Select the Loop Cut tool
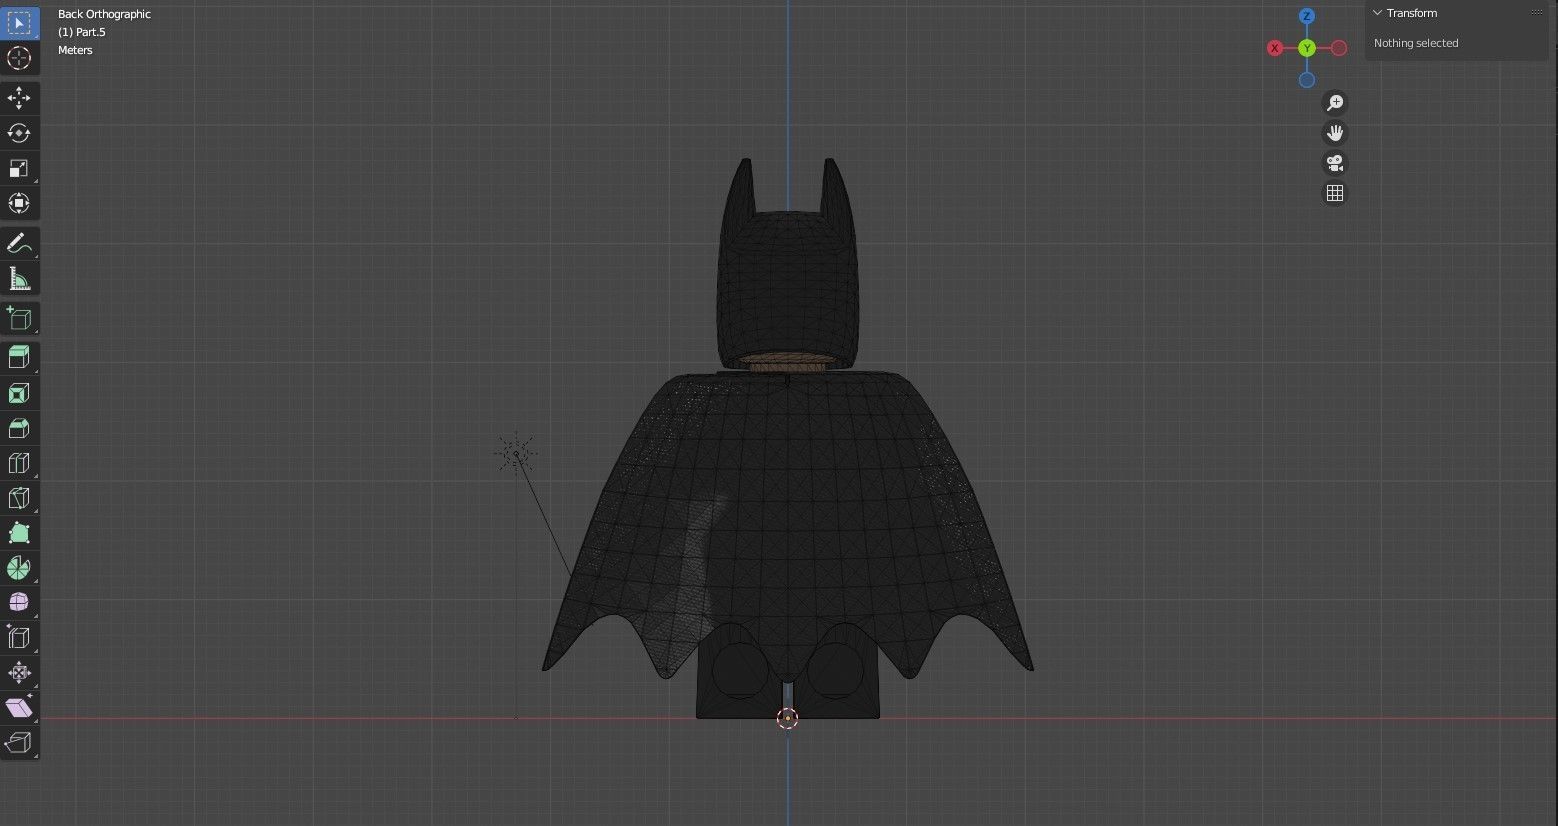Image resolution: width=1558 pixels, height=826 pixels. click(x=19, y=463)
